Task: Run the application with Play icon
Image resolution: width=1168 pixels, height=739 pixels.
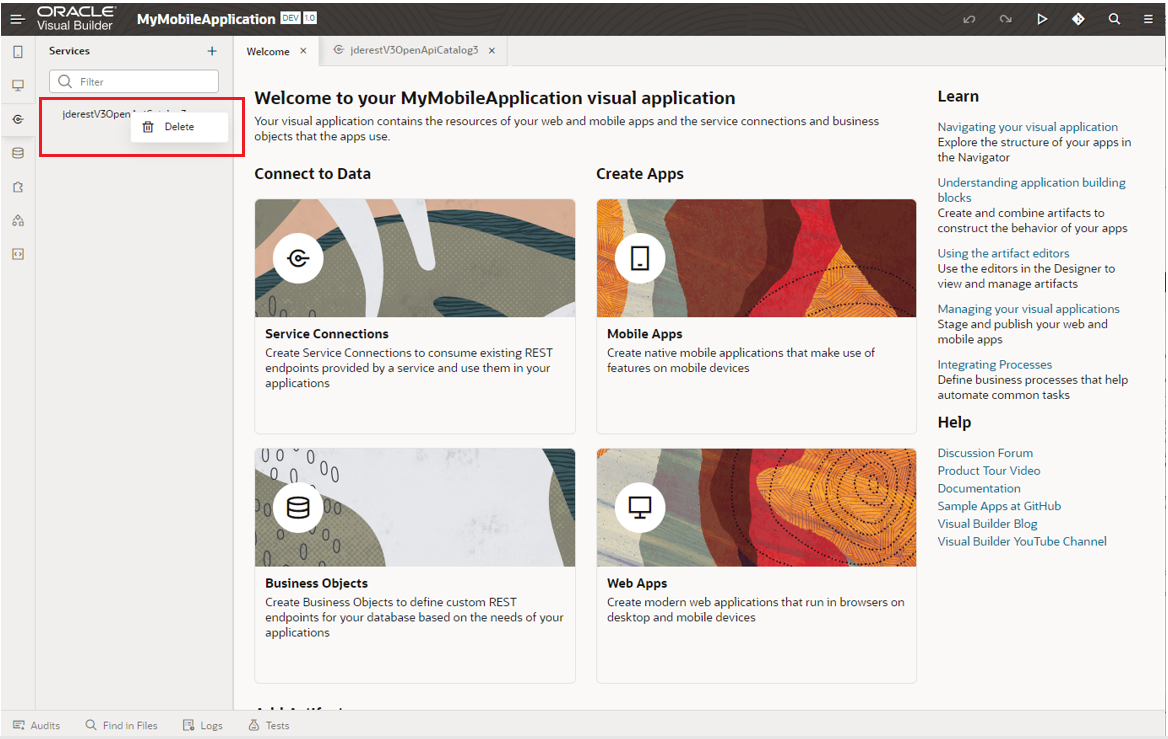Action: point(1042,19)
